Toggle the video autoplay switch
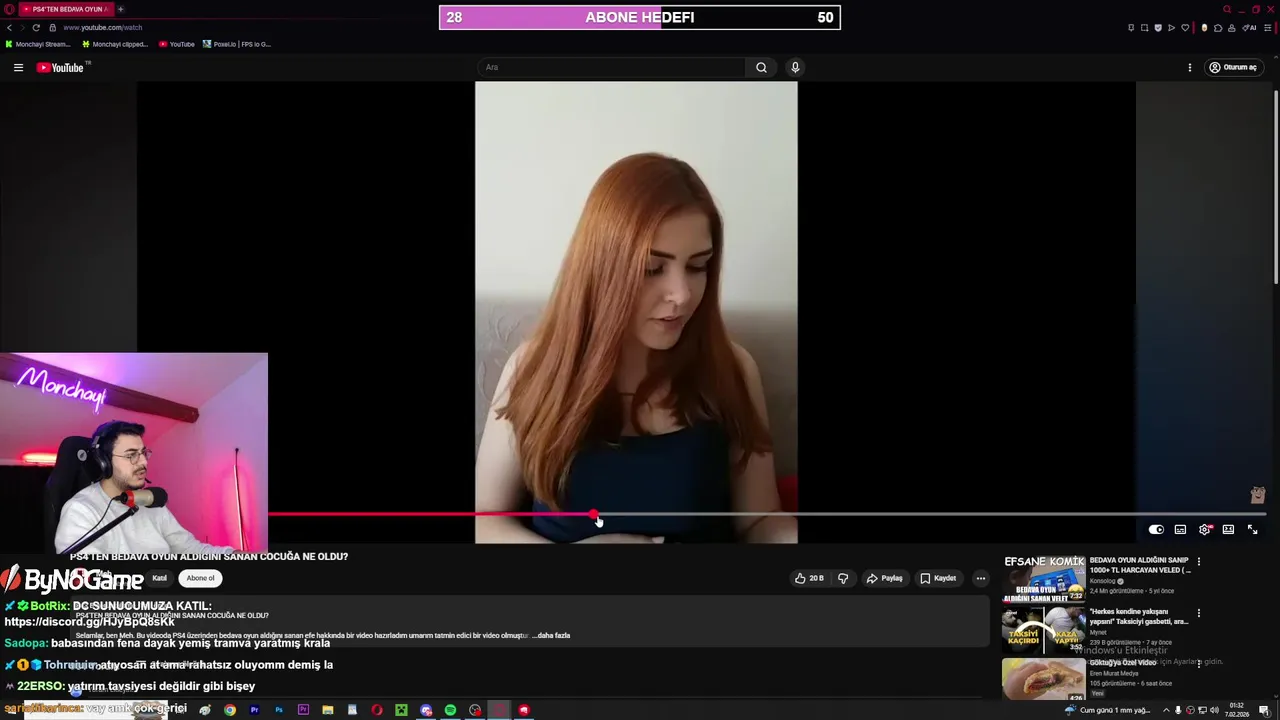The height and width of the screenshot is (720, 1280). coord(1156,530)
